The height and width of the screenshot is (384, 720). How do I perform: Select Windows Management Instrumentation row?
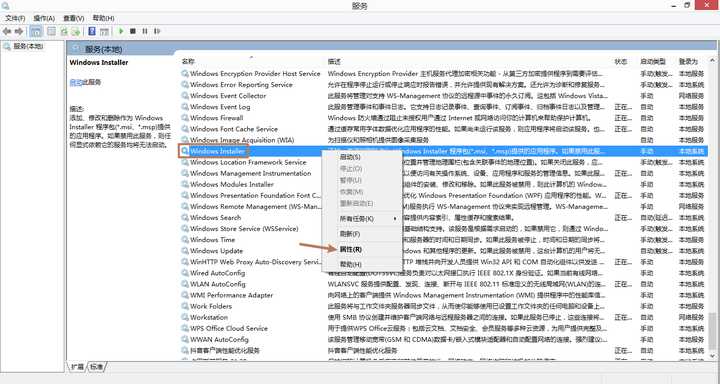pos(444,173)
